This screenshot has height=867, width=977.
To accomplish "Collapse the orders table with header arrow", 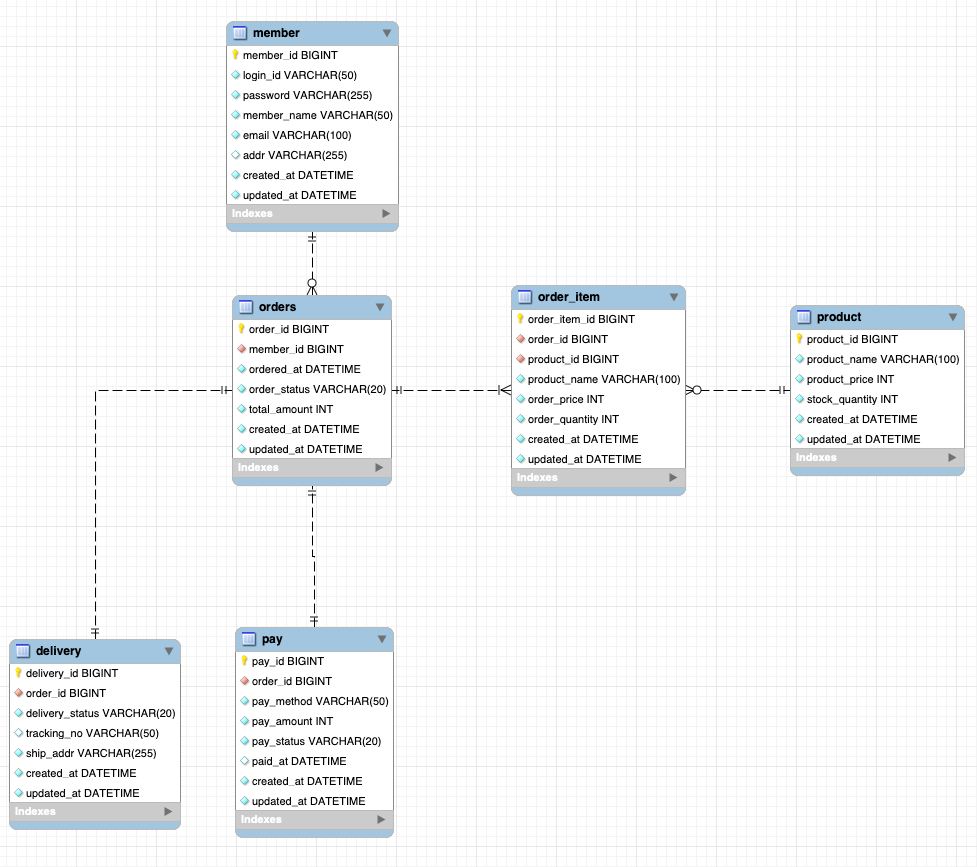I will tap(380, 308).
